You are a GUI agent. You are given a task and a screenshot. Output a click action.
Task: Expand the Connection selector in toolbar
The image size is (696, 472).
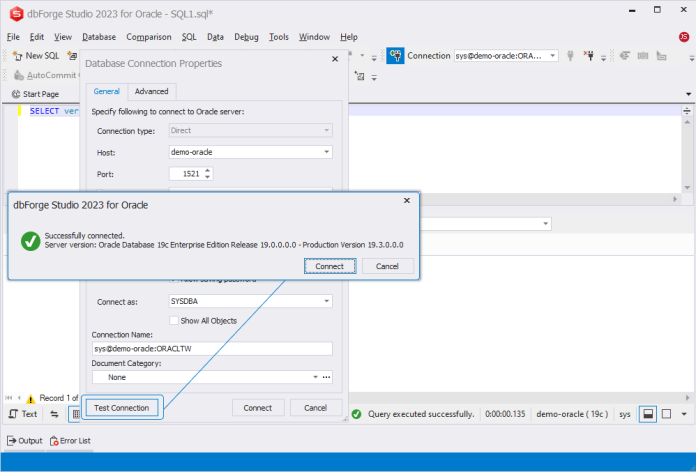[x=553, y=56]
